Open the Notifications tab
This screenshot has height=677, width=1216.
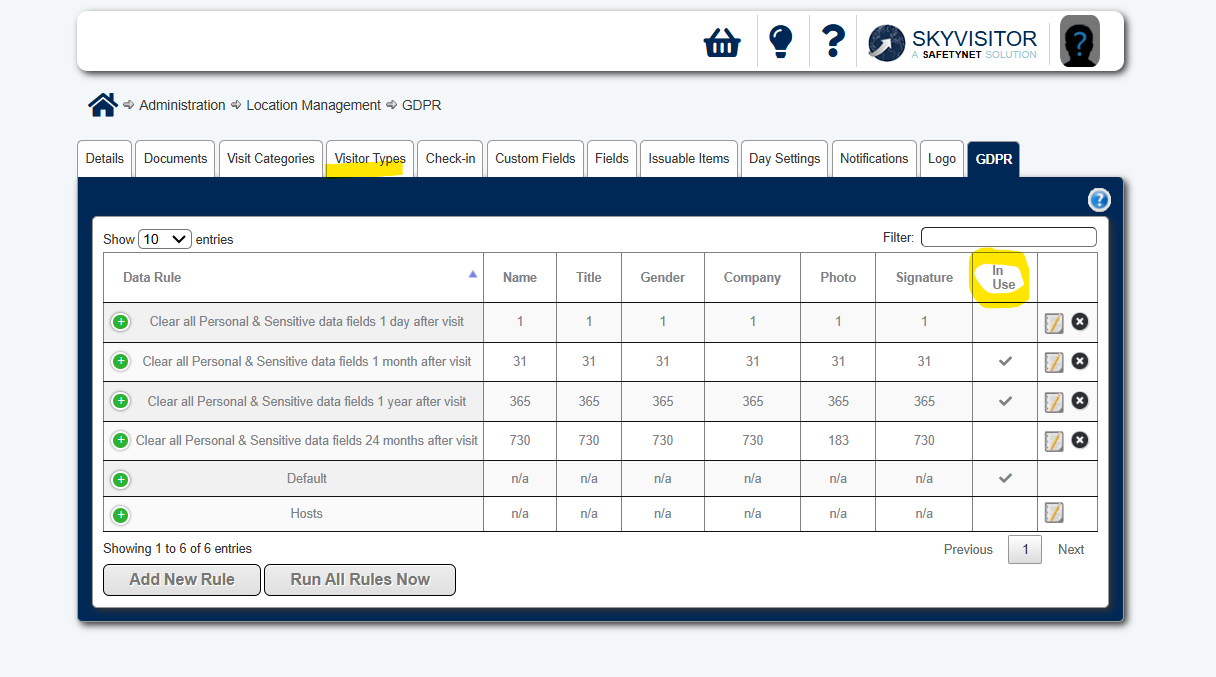pos(874,159)
